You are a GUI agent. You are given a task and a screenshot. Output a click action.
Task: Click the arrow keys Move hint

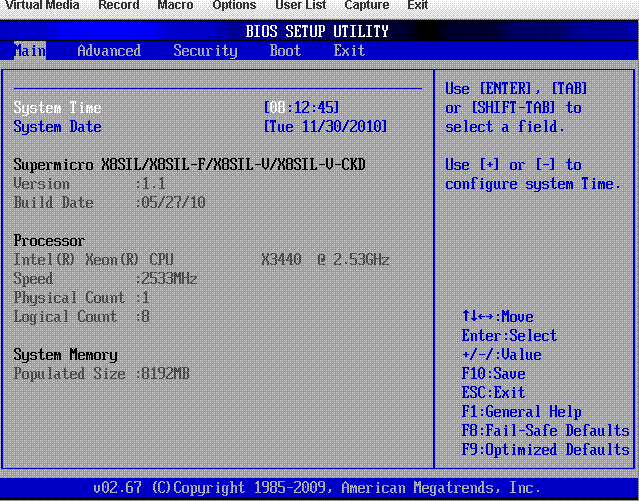498,317
